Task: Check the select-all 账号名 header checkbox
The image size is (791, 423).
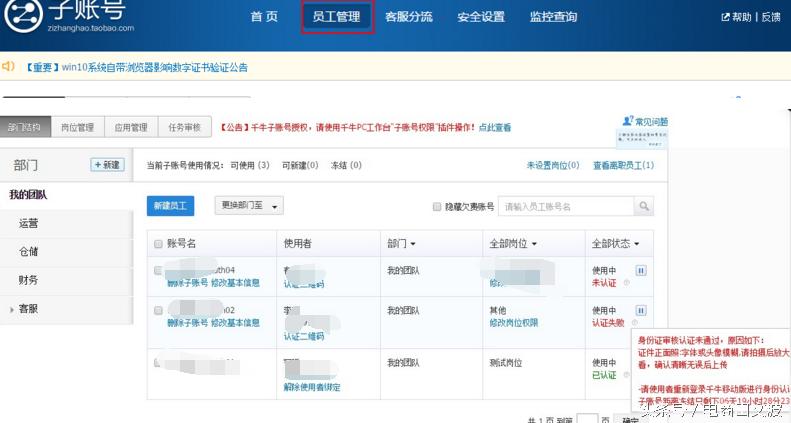Action: [158, 244]
